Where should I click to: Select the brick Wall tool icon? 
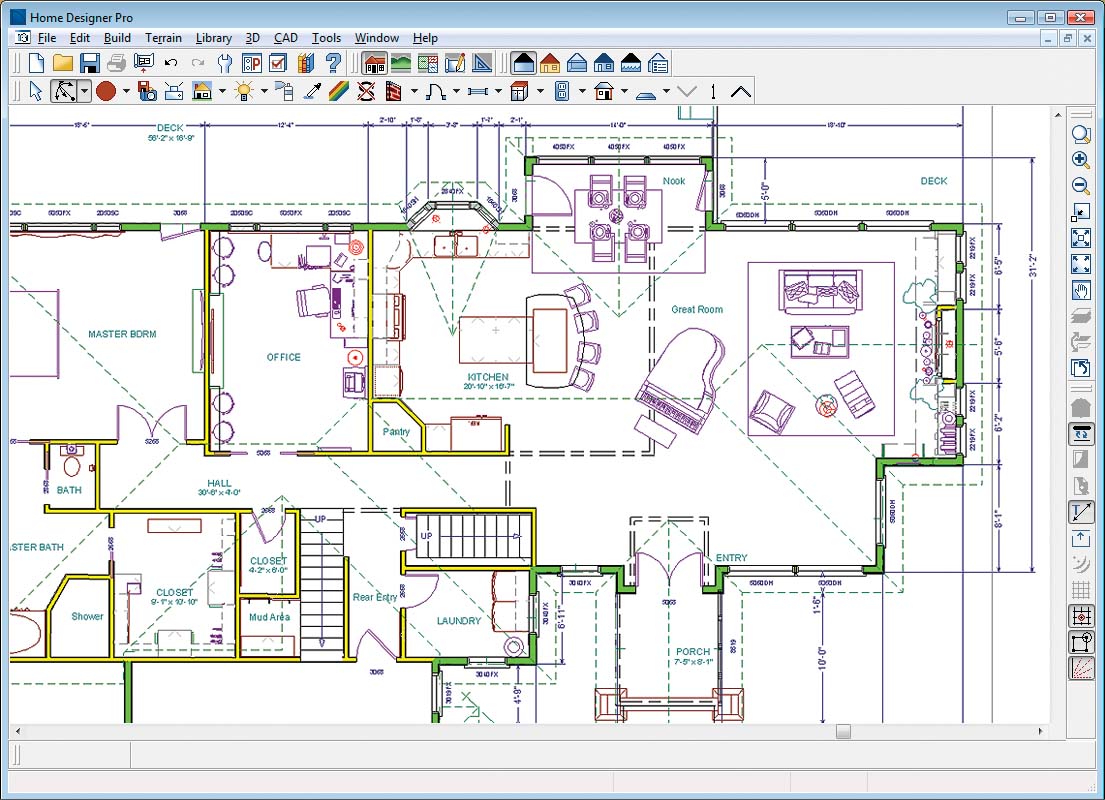click(x=394, y=91)
